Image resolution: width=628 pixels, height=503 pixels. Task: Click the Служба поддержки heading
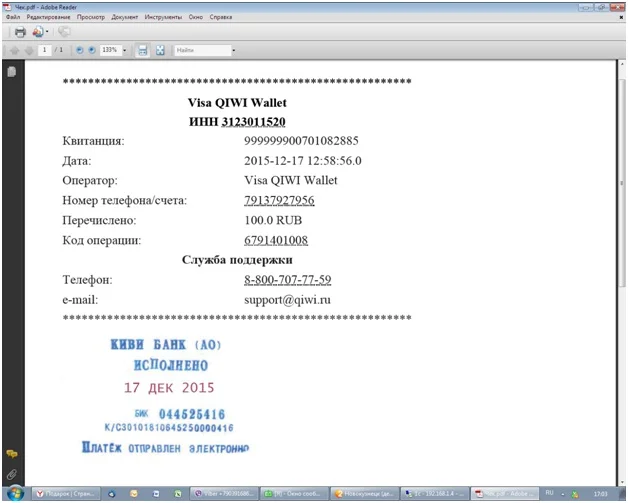pyautogui.click(x=237, y=260)
